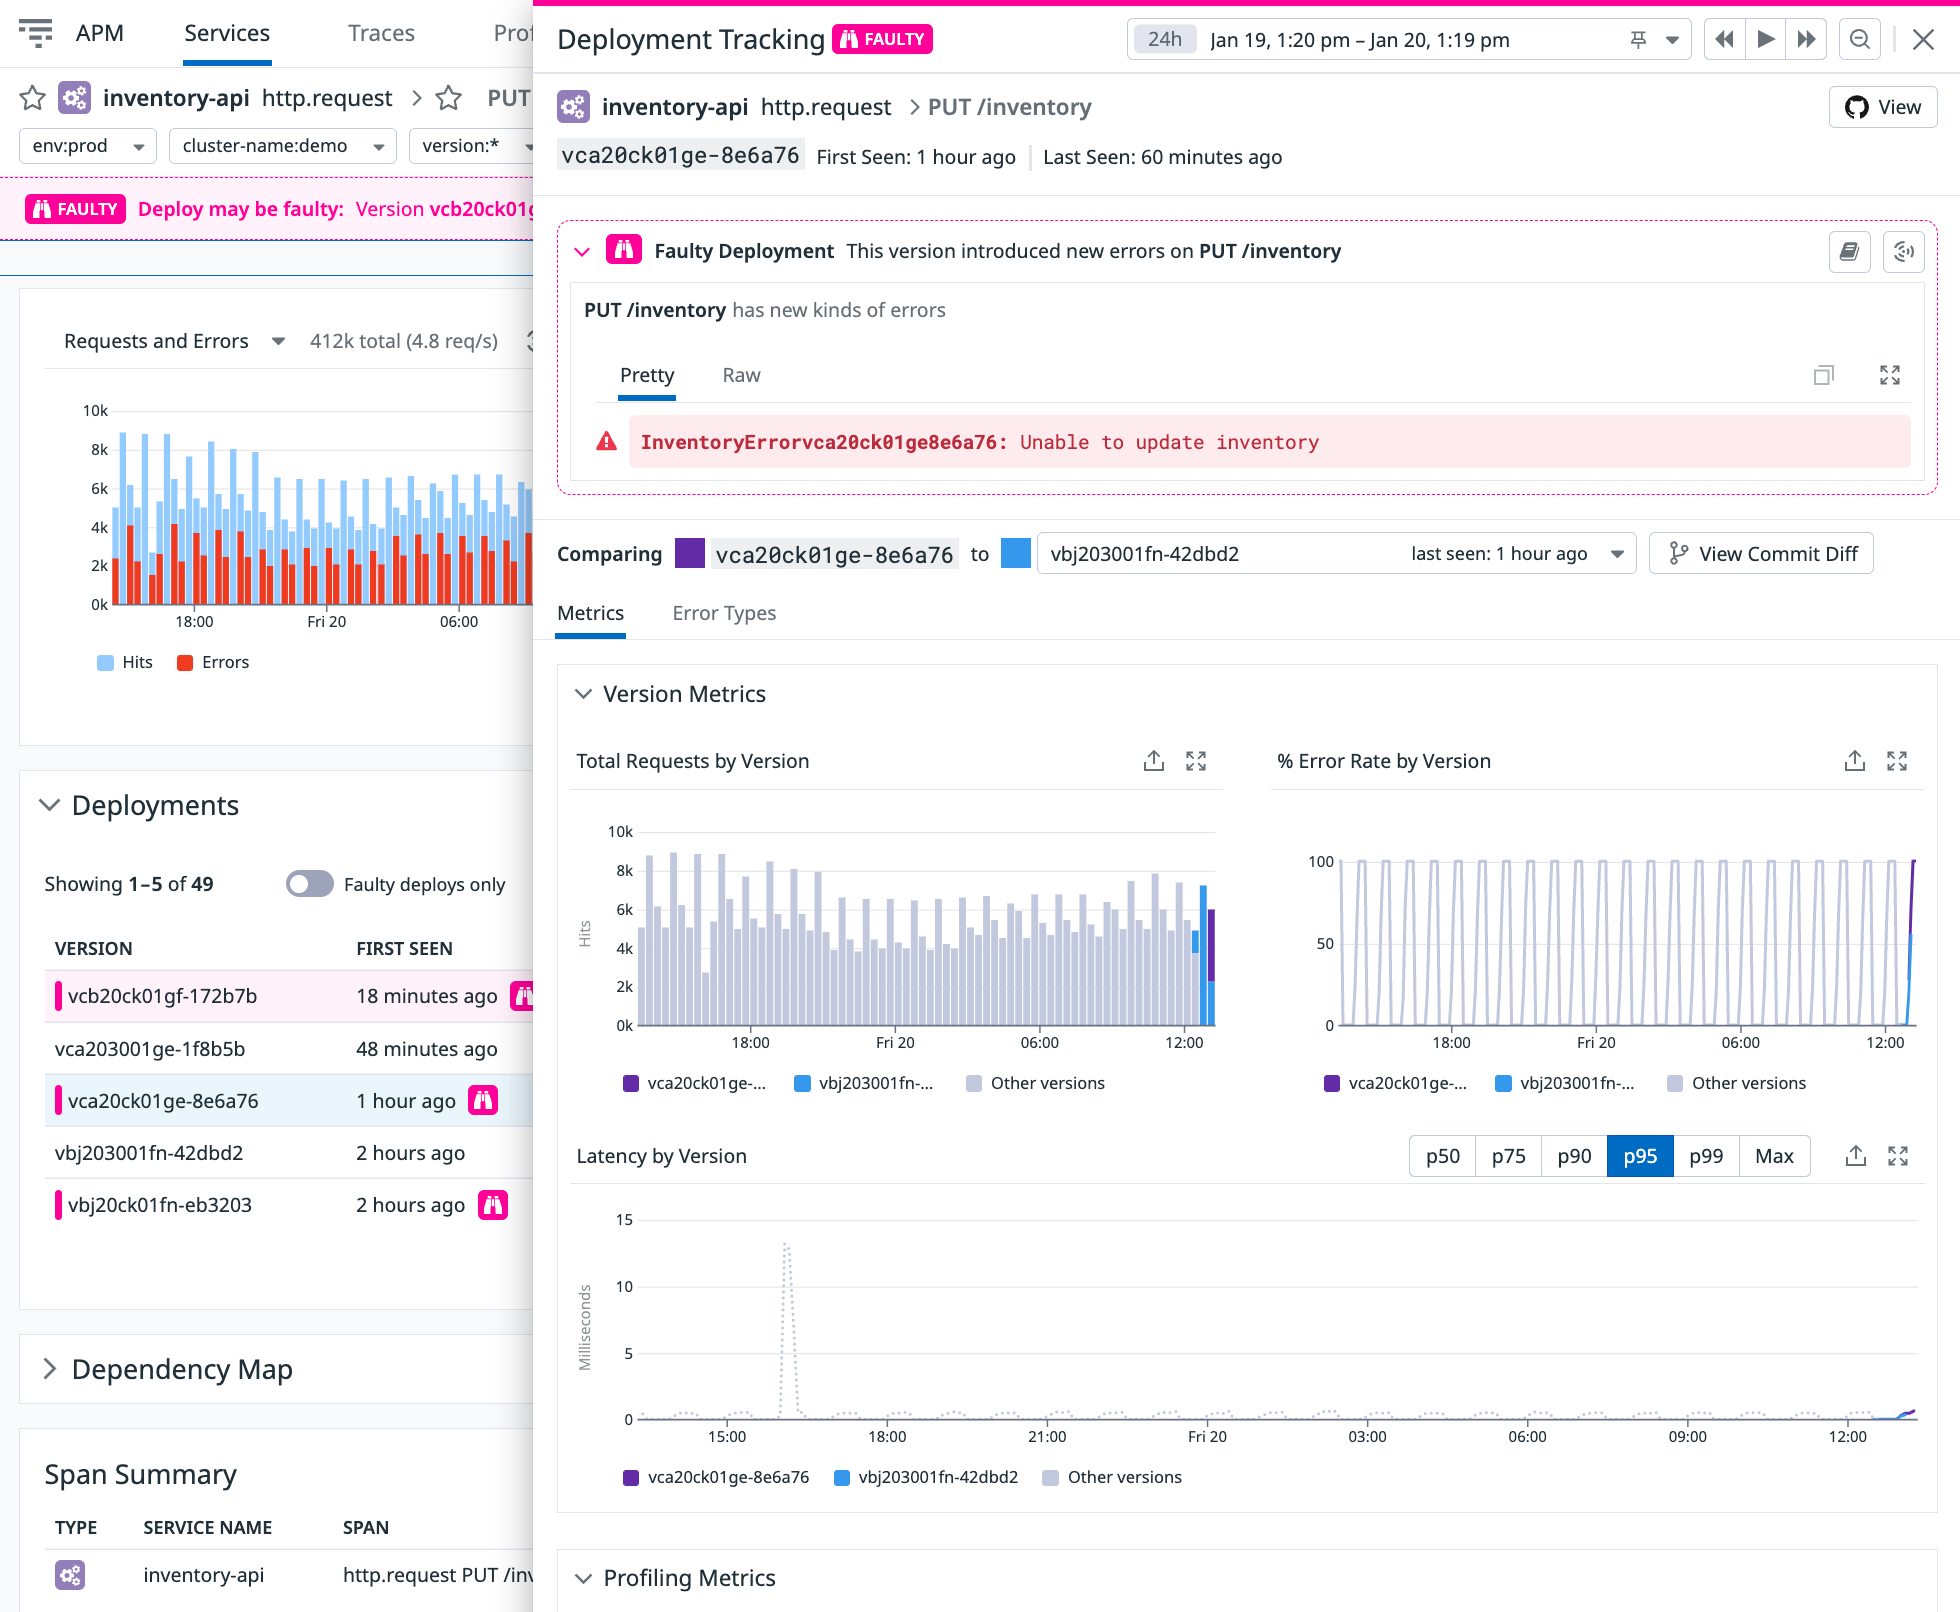Switch to the Services tab
Screen dimensions: 1960x1612
coord(227,33)
